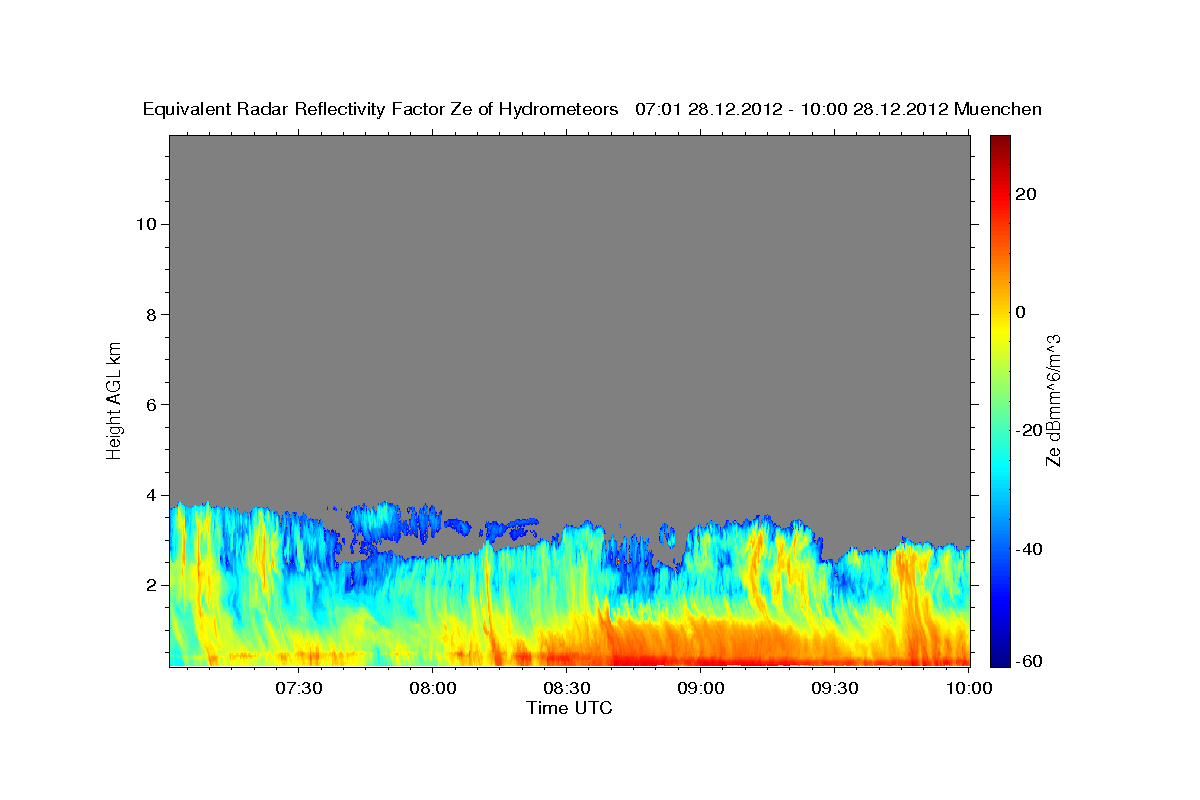Click the 09:30 time axis tick label
1200x800 pixels.
coord(835,688)
